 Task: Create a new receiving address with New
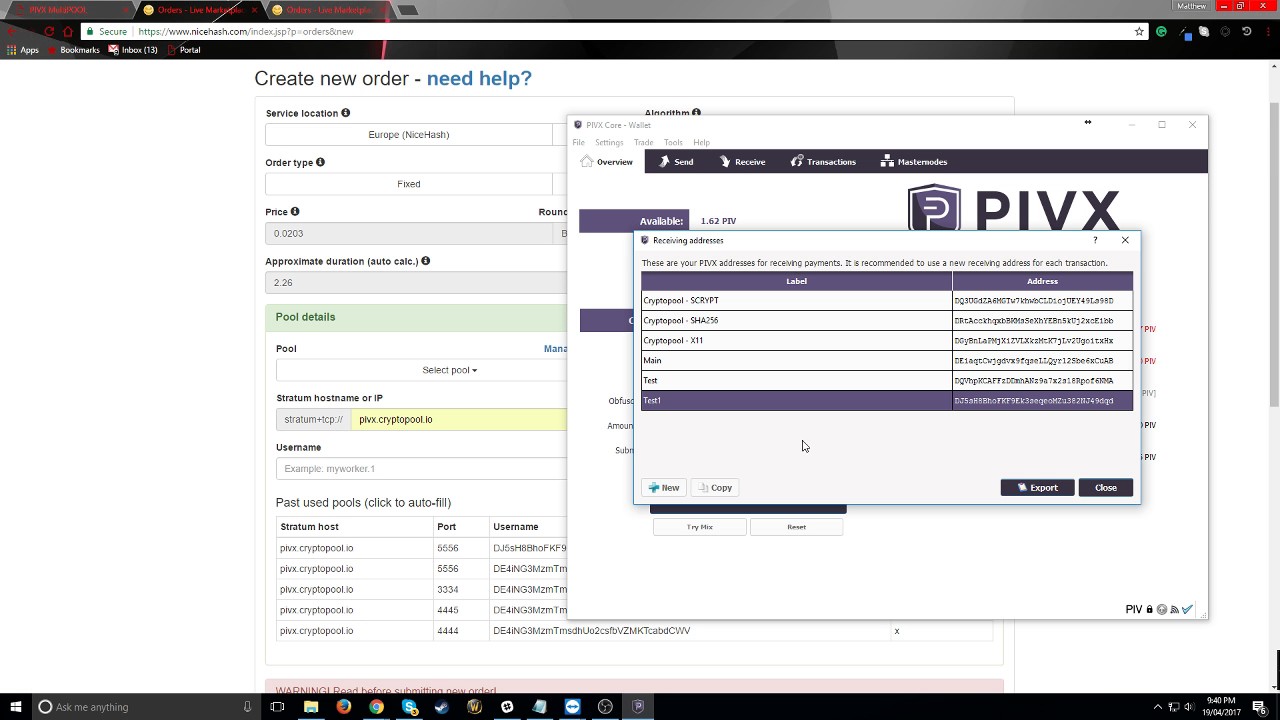coord(663,488)
